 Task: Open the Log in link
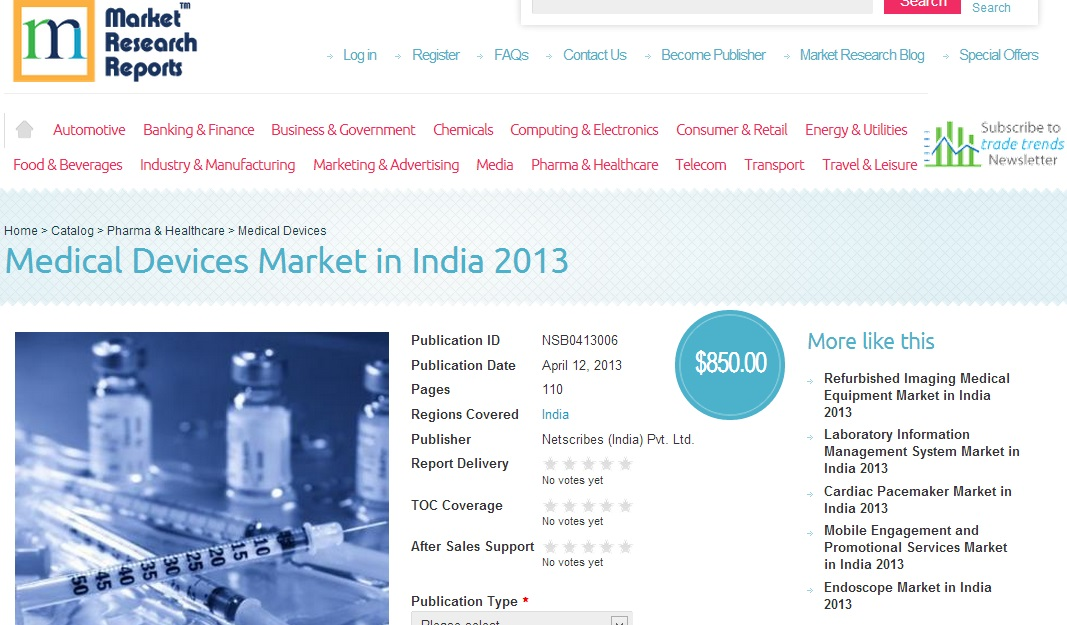click(359, 55)
